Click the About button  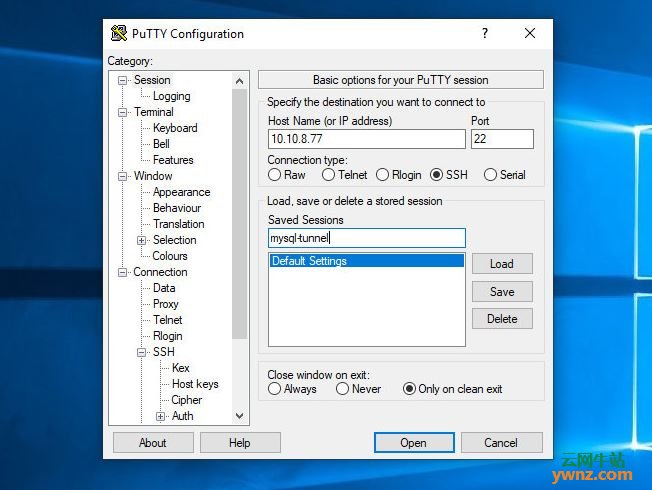[153, 443]
